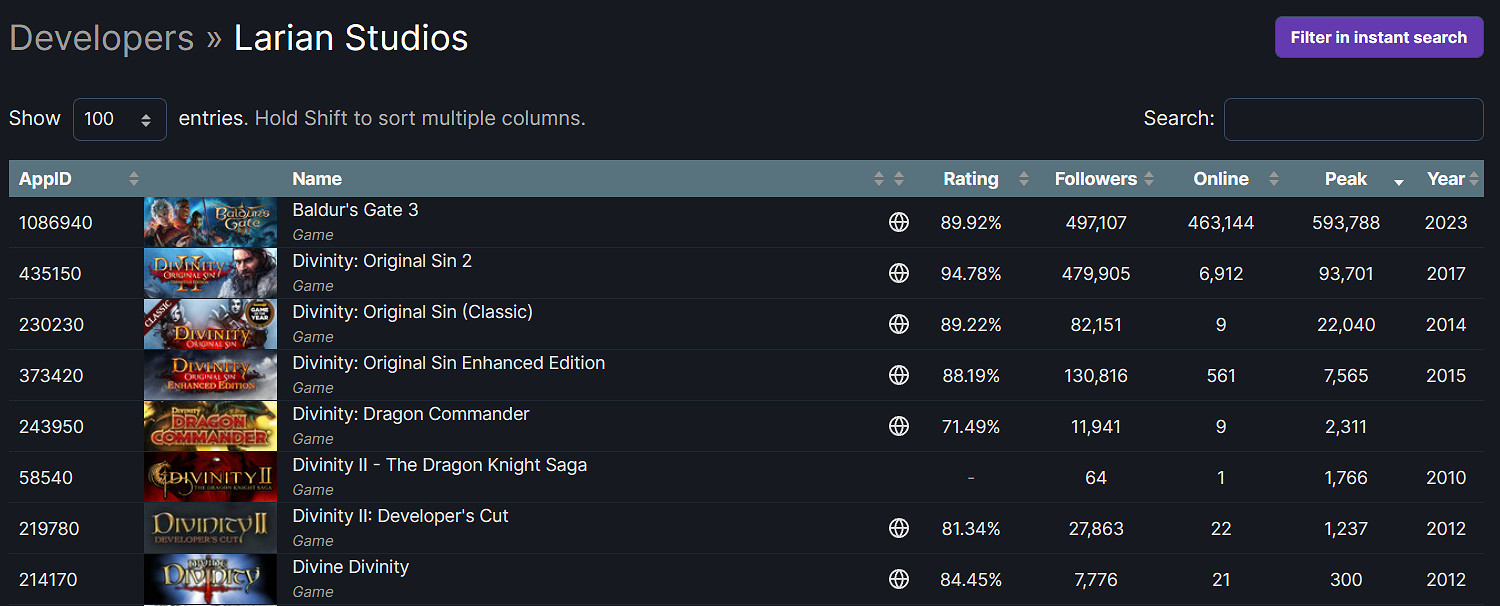Click the globe icon for Divinity: Original Sin 2
This screenshot has width=1500, height=606.
click(899, 273)
